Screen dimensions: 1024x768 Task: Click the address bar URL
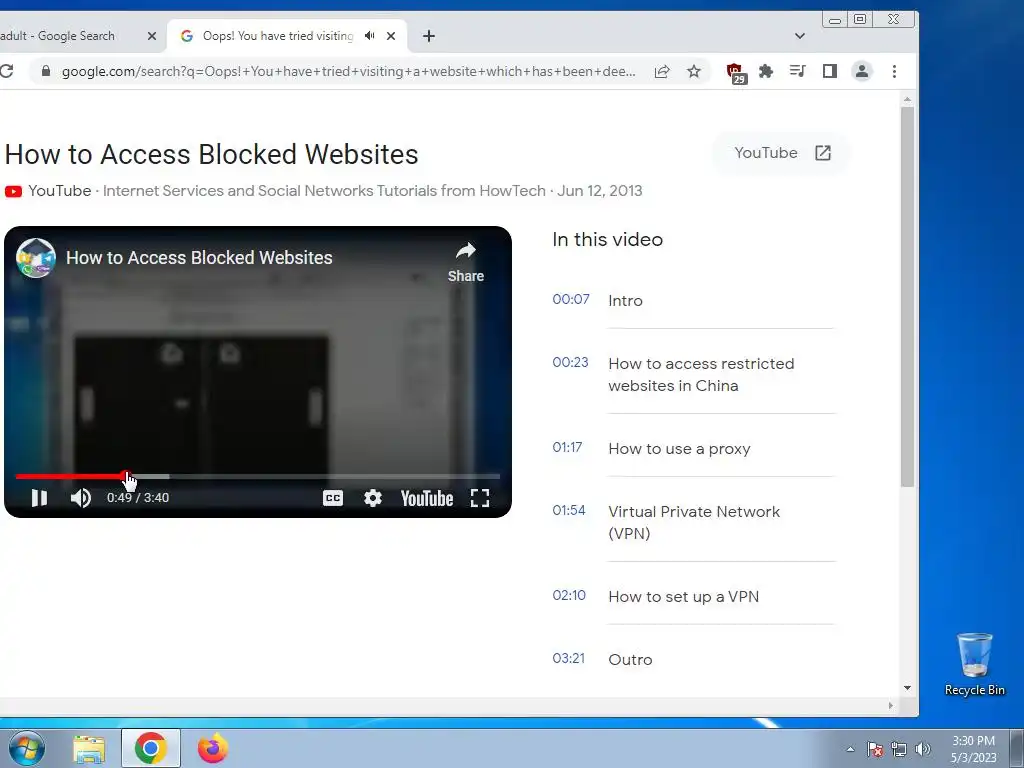(348, 71)
